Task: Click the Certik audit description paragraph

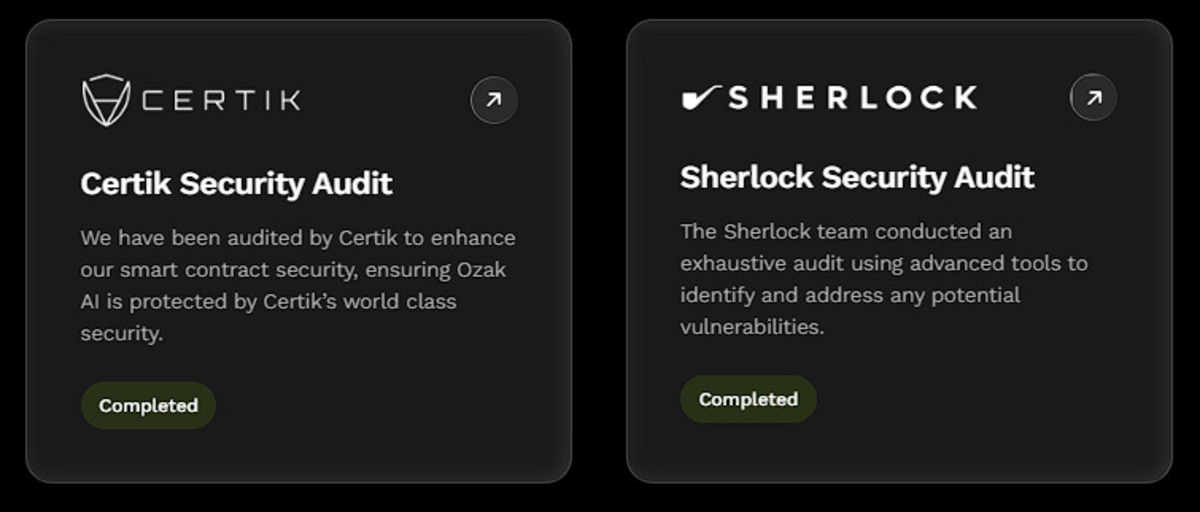Action: tap(297, 285)
